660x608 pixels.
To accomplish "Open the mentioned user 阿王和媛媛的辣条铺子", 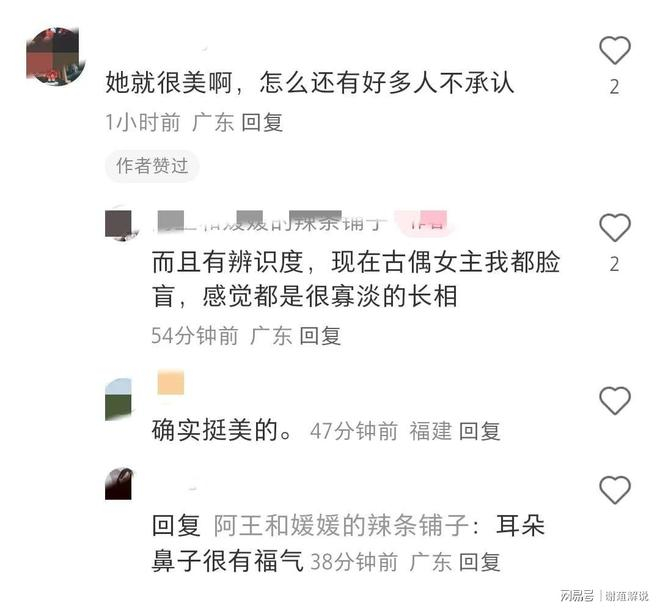I will pos(341,525).
